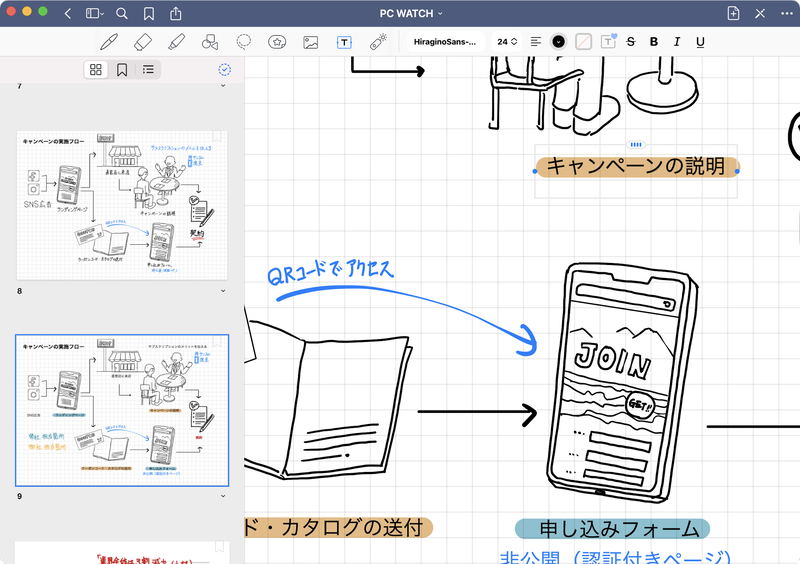Toggle bookmark on page 8 thumbnail
800x564 pixels.
[x=217, y=136]
